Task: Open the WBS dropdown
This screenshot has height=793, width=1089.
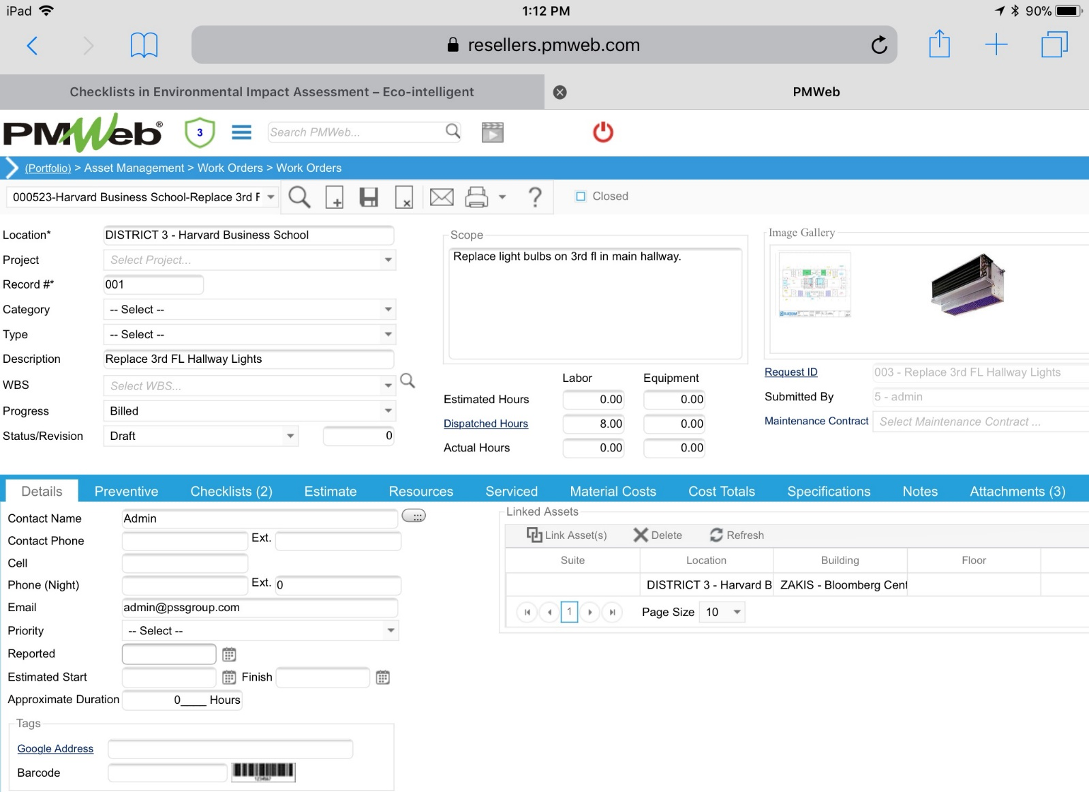Action: (388, 385)
